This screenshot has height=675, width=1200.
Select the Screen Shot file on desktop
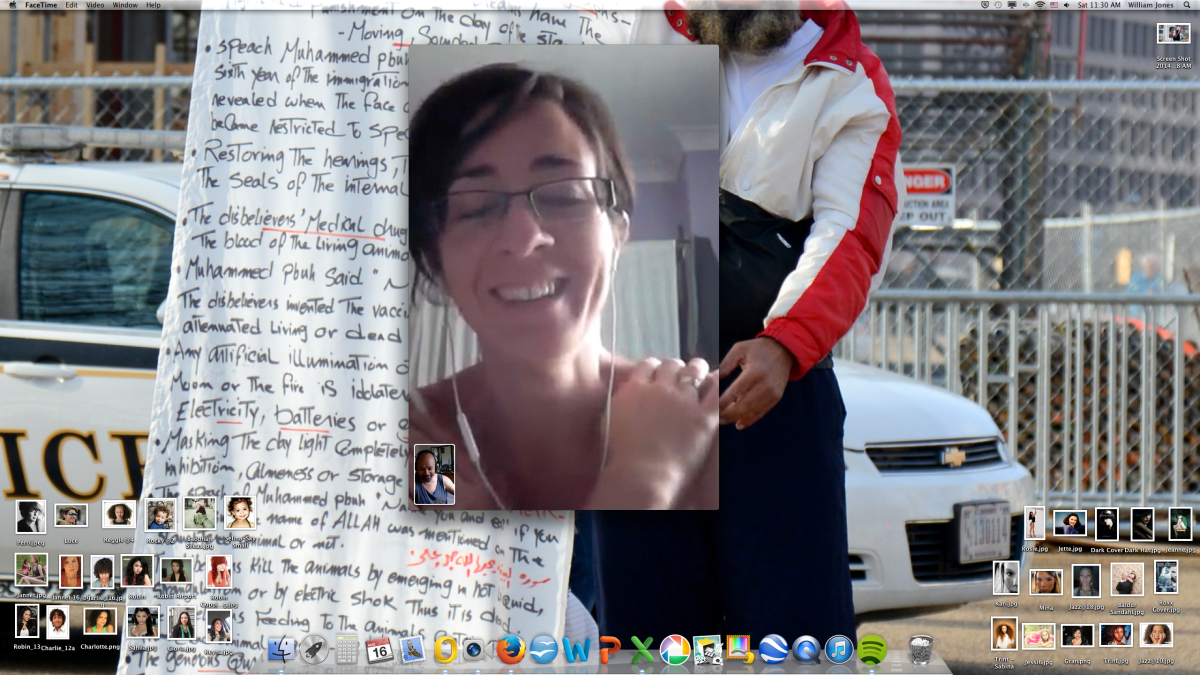(1173, 34)
